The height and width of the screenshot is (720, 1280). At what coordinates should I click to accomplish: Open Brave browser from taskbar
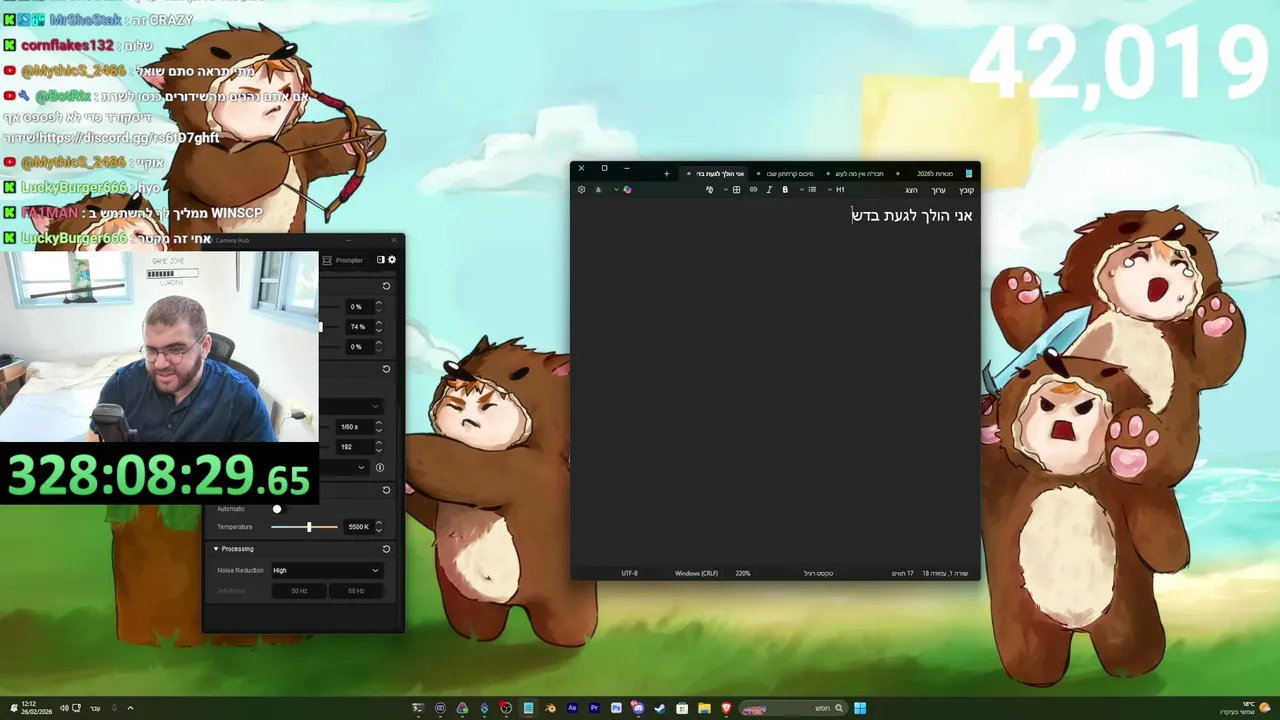click(726, 708)
